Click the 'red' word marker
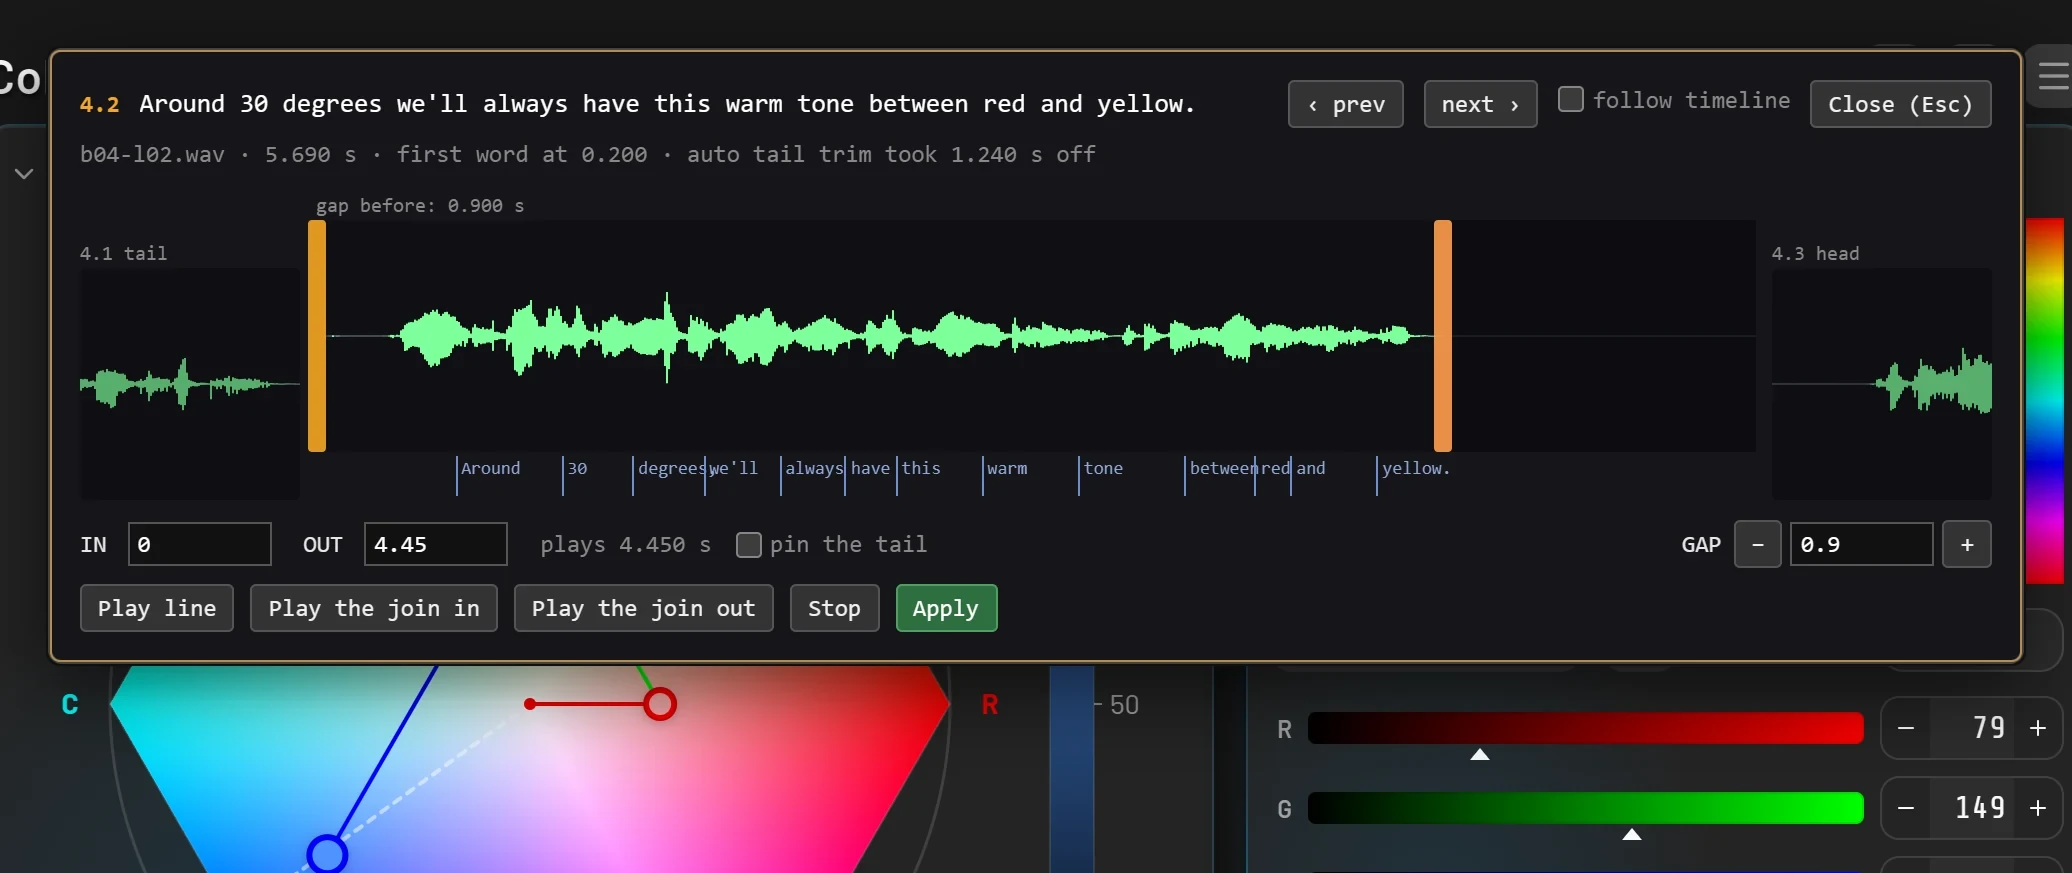This screenshot has height=873, width=2072. (1273, 469)
